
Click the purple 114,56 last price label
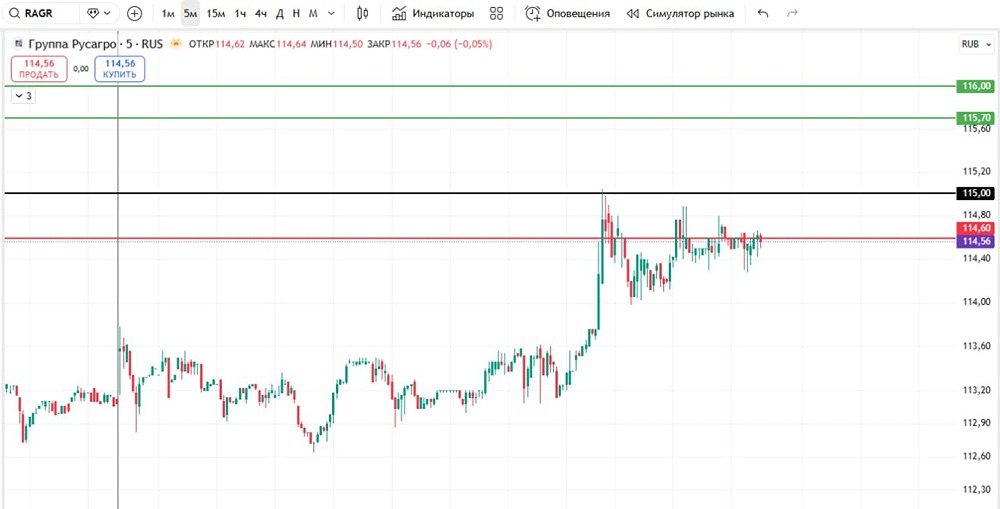pos(976,240)
